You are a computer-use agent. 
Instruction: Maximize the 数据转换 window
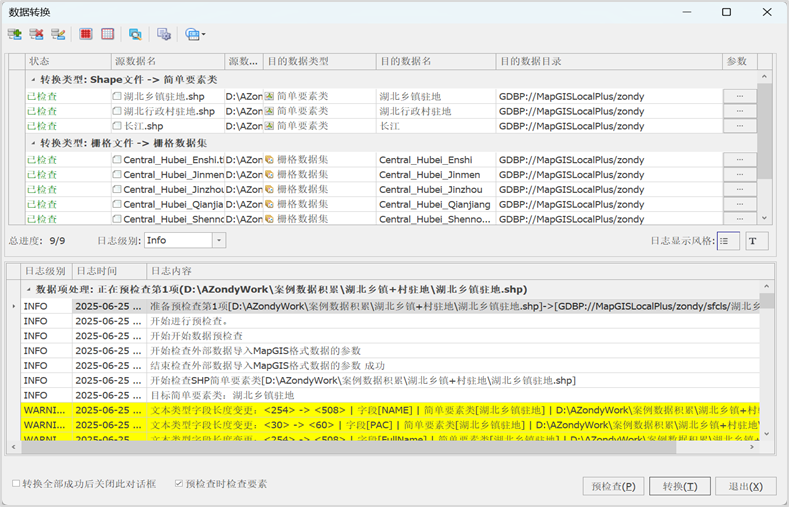(x=726, y=12)
